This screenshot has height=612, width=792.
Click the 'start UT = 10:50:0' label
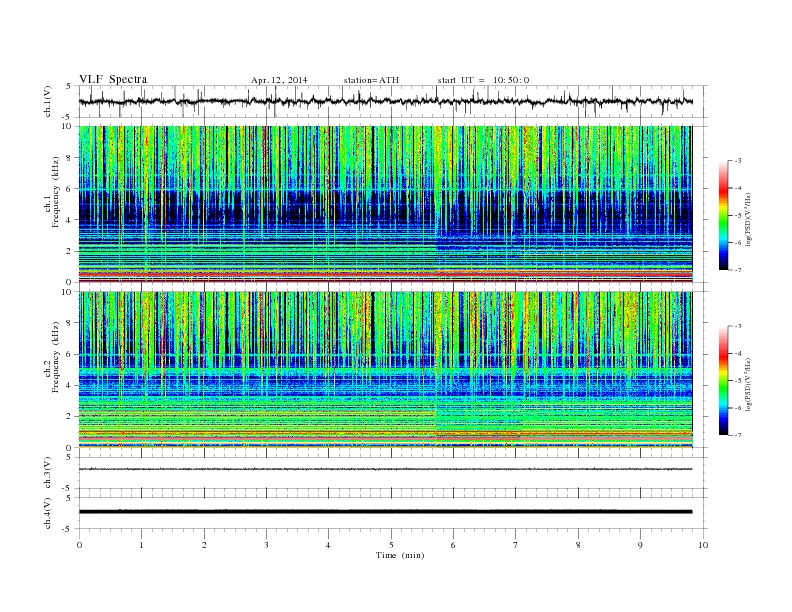click(x=483, y=80)
